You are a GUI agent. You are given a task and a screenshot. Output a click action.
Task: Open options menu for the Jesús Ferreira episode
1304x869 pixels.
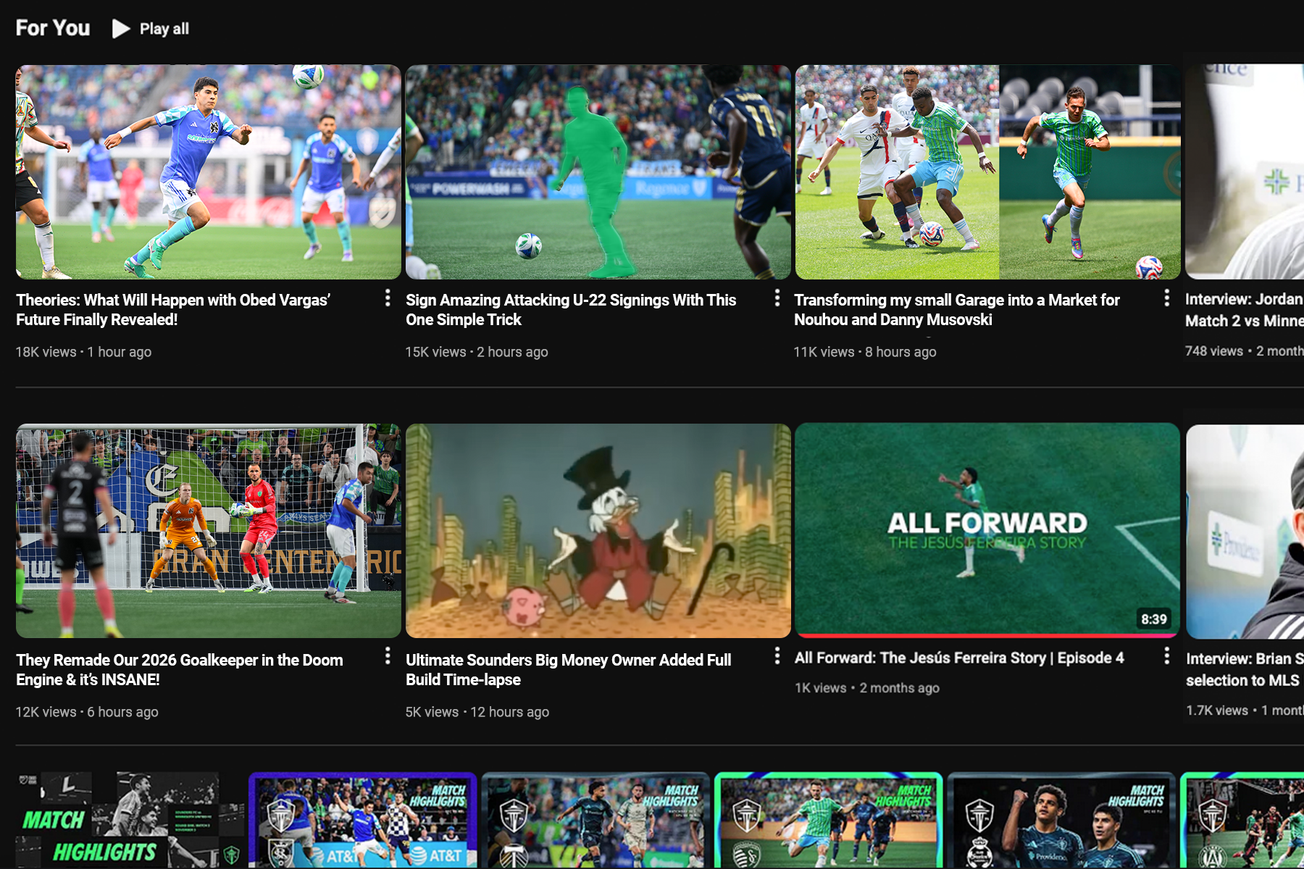[x=1166, y=656]
